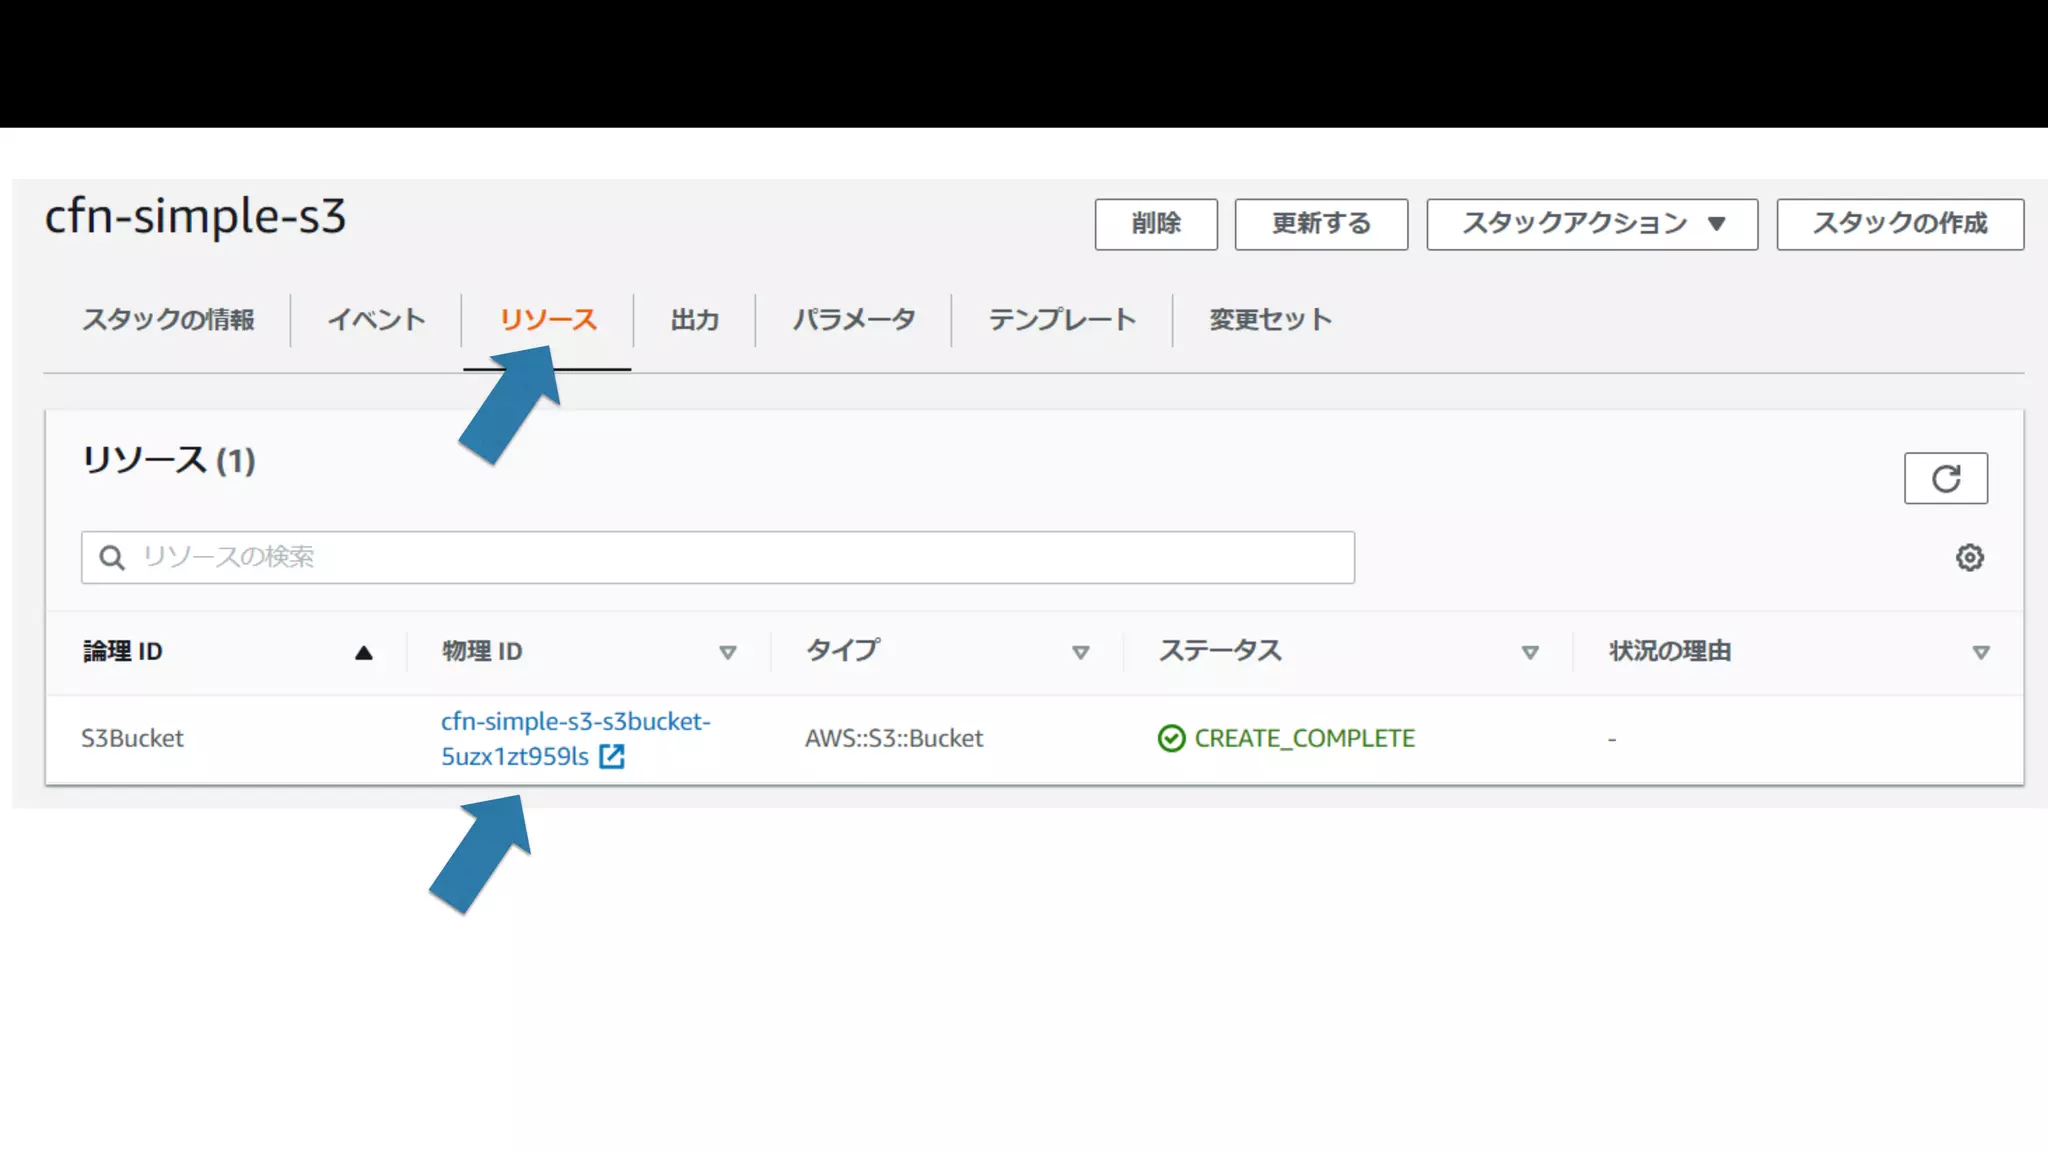2048x1152 pixels.
Task: Click the external link icon beside bucket ID
Action: 612,757
